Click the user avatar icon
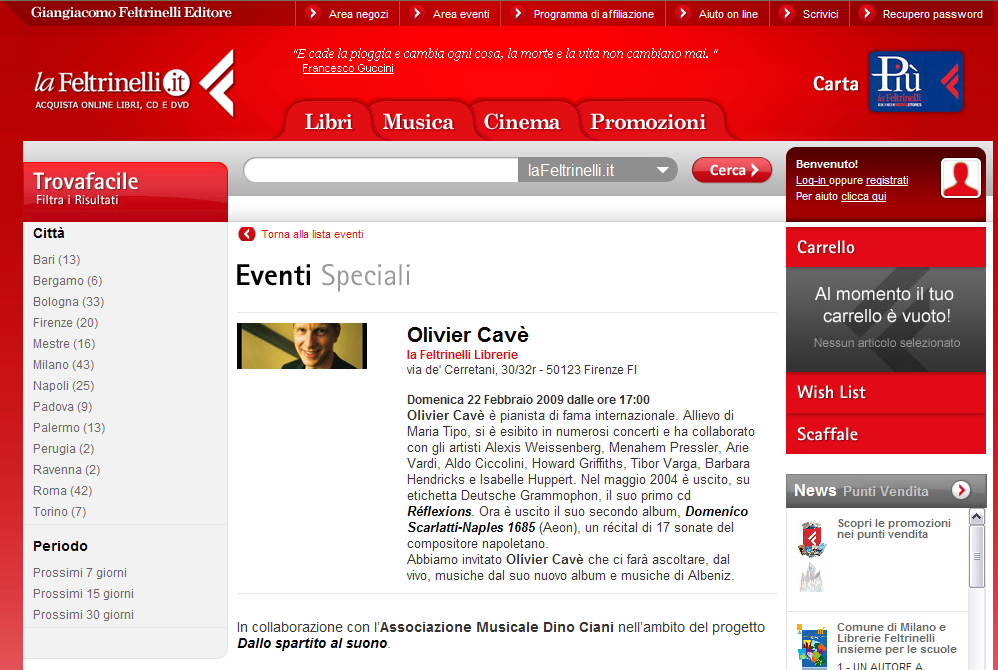The width and height of the screenshot is (998, 670). 960,178
